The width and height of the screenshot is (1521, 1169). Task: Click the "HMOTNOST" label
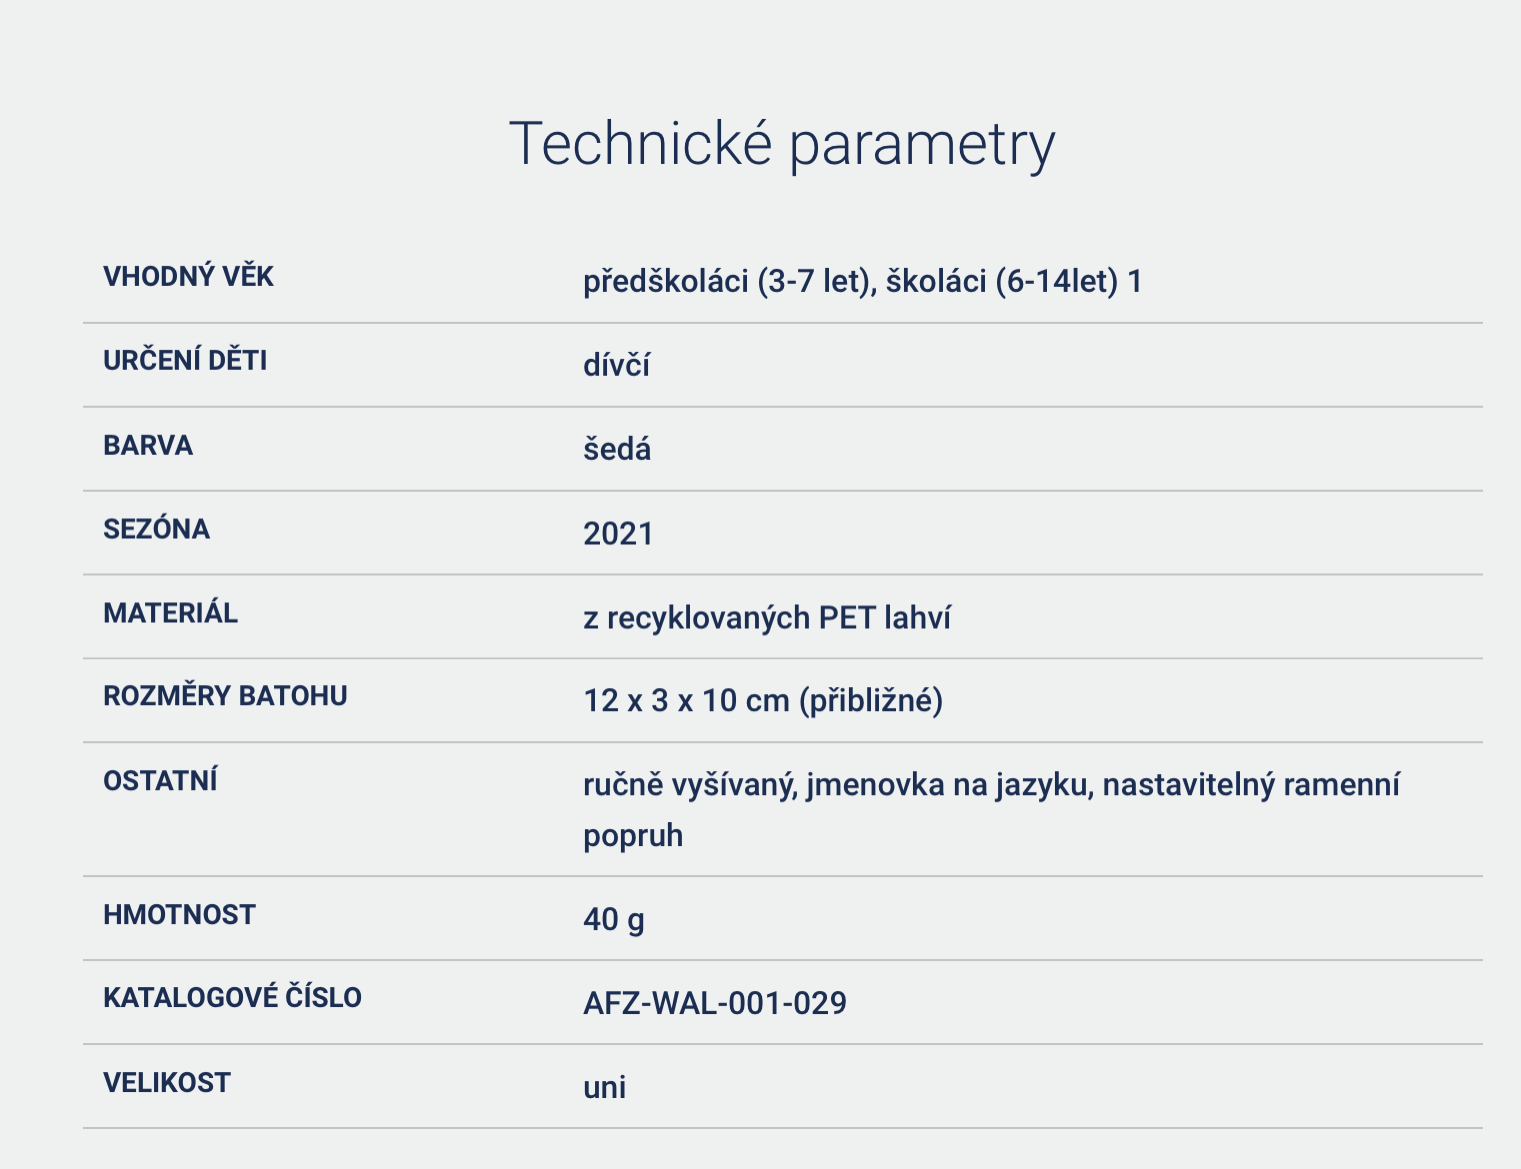coord(179,915)
